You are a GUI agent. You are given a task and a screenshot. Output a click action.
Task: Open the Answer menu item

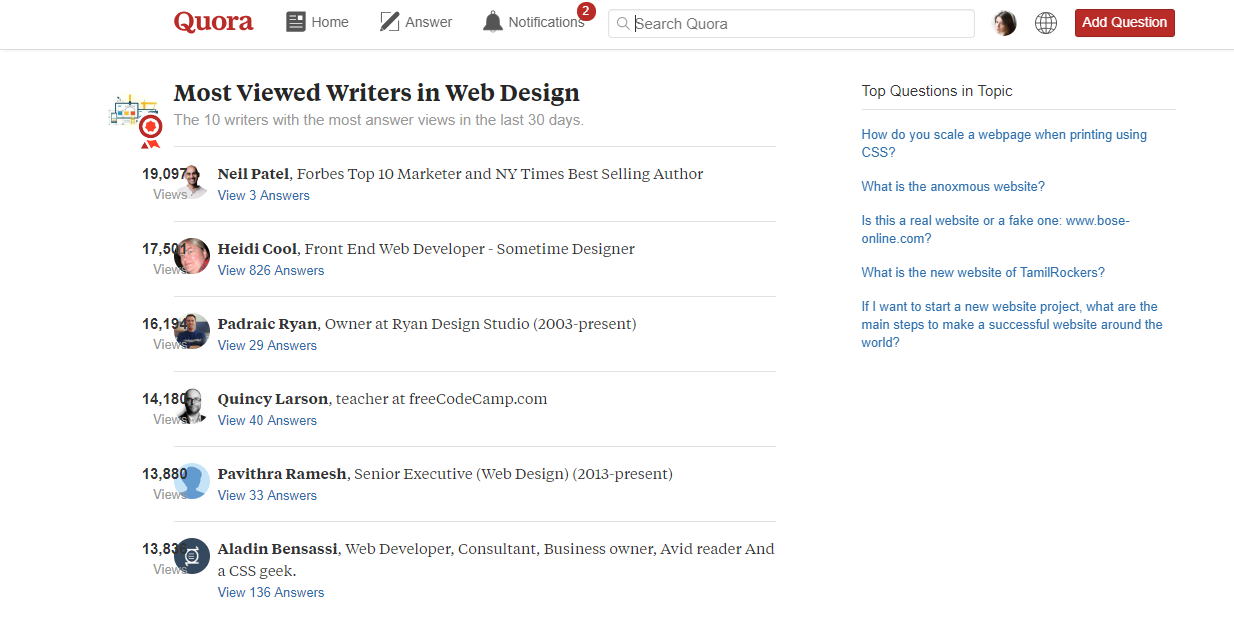429,22
